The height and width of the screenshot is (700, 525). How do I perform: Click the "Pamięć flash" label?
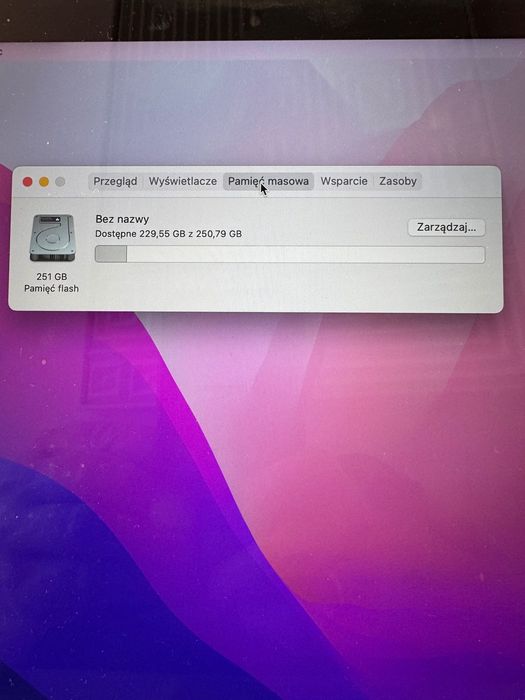point(51,289)
